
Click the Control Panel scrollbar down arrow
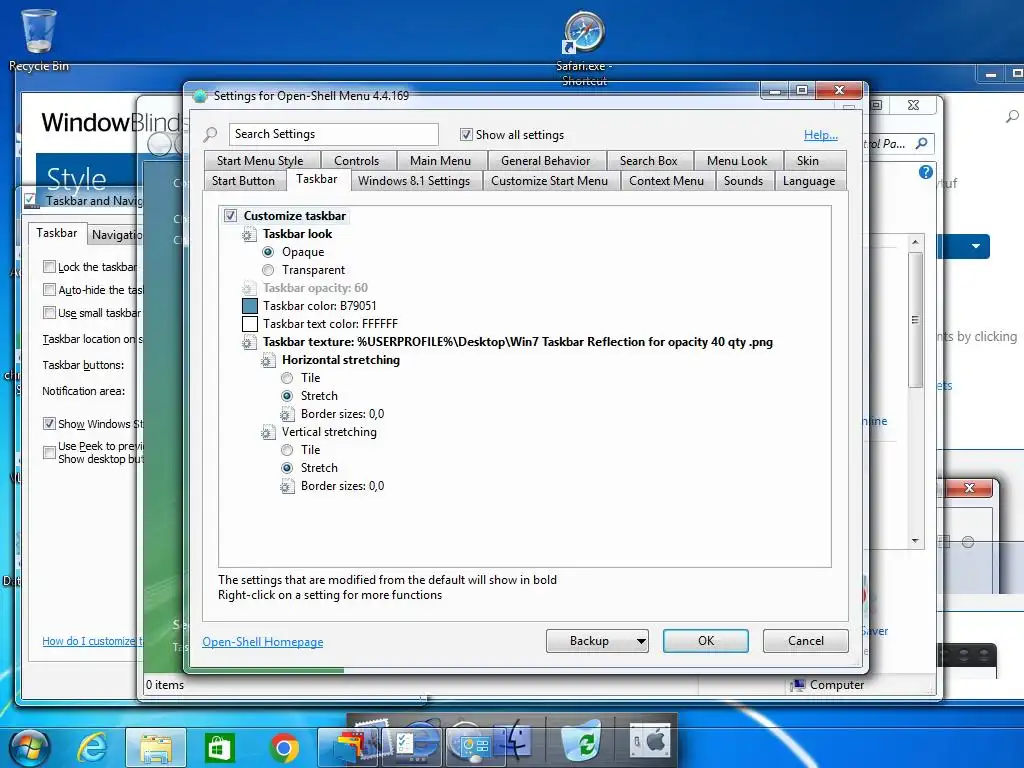point(916,541)
